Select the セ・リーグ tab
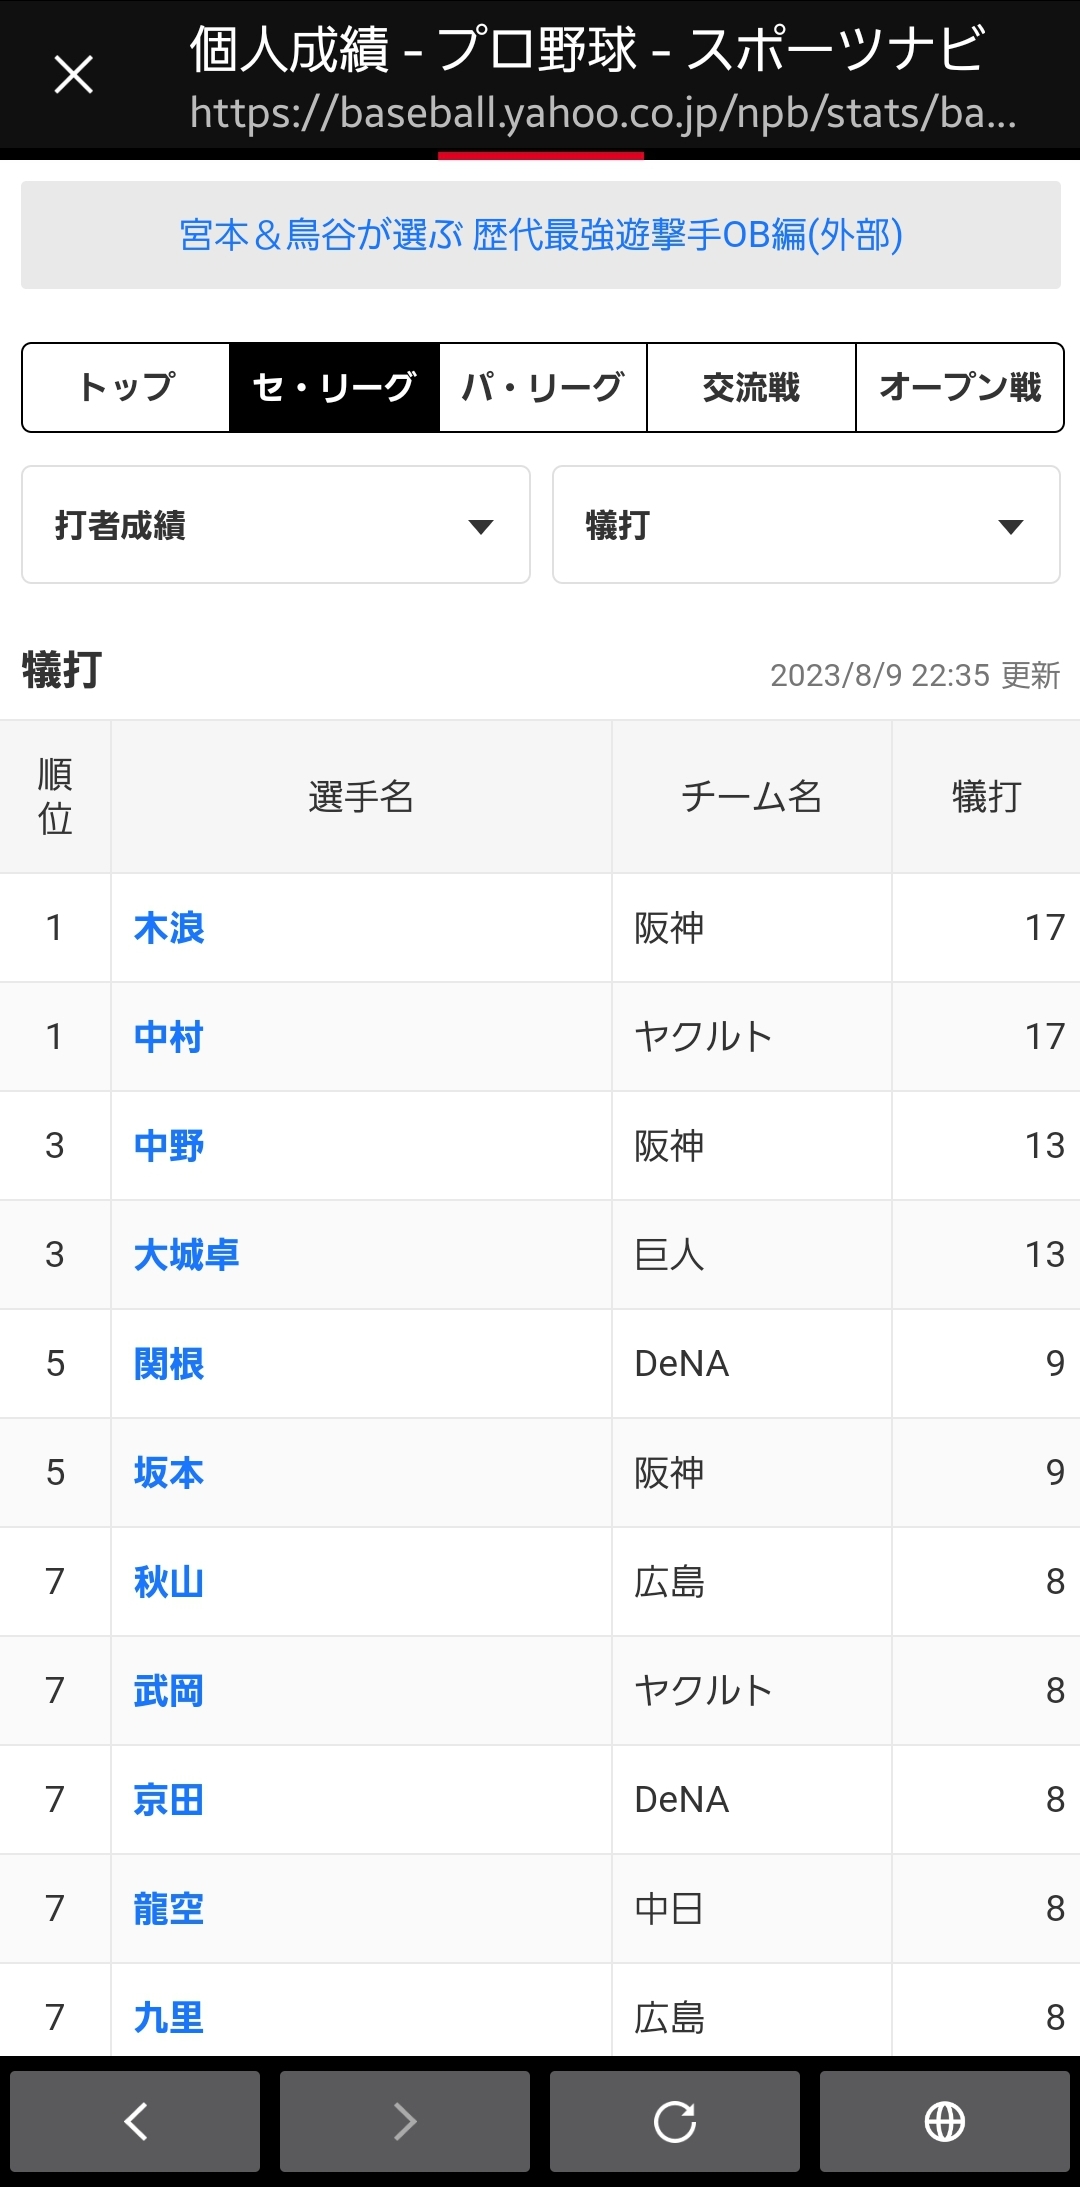 [x=334, y=387]
